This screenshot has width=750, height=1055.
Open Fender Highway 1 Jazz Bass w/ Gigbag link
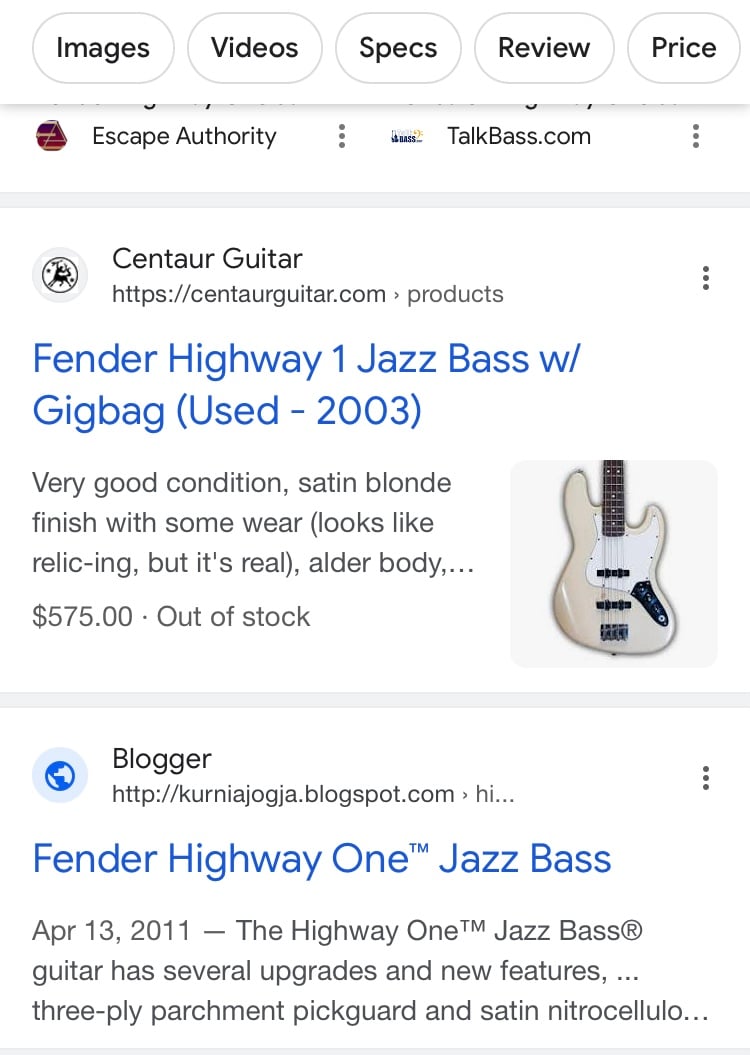(306, 384)
